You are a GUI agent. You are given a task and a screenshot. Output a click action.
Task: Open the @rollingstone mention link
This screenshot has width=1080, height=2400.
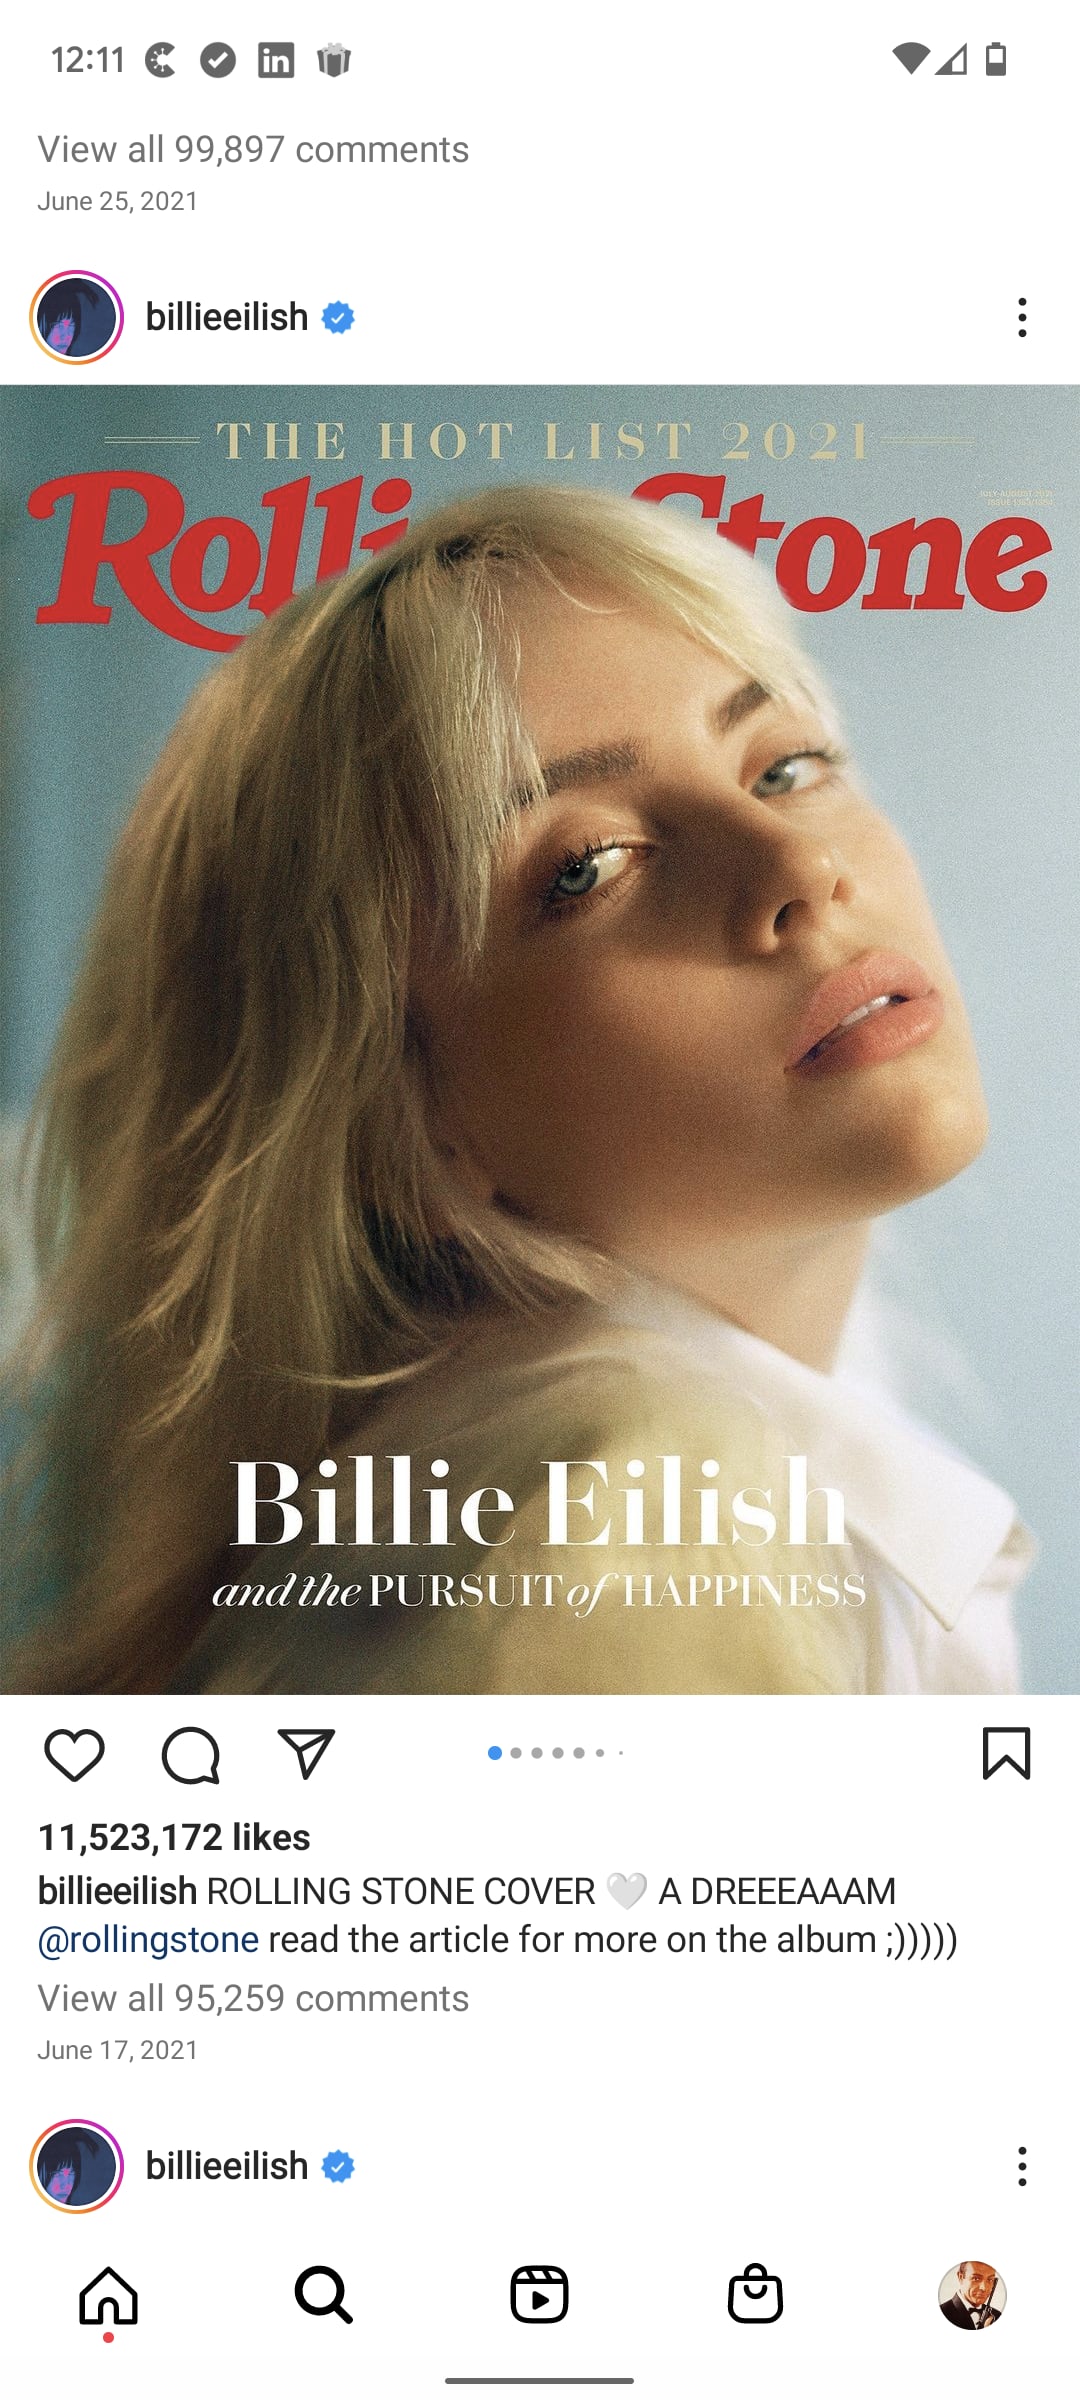148,1940
